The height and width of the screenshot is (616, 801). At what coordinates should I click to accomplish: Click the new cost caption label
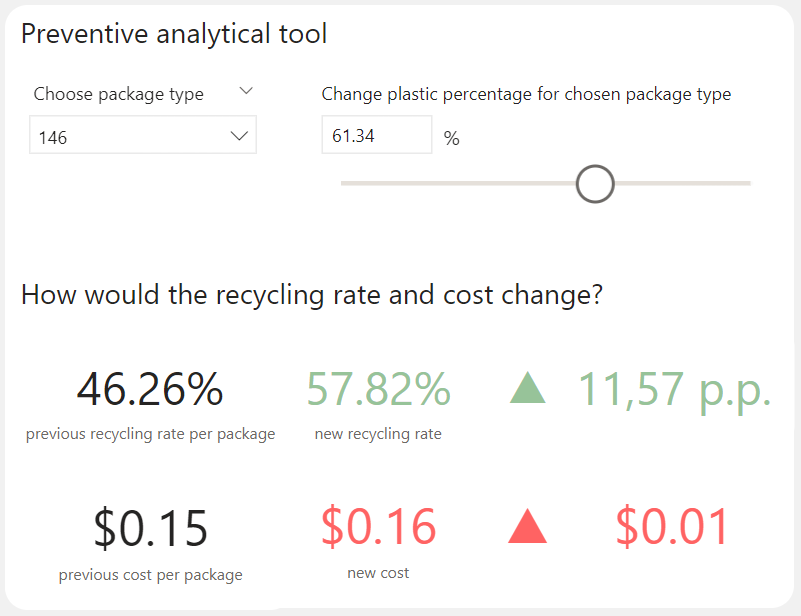point(378,573)
